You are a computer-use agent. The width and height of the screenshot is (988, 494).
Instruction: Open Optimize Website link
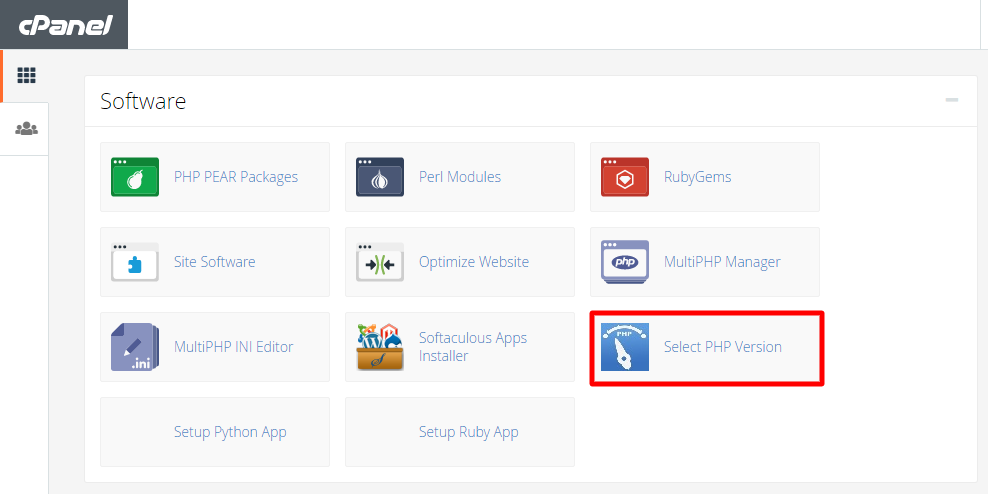coord(474,262)
